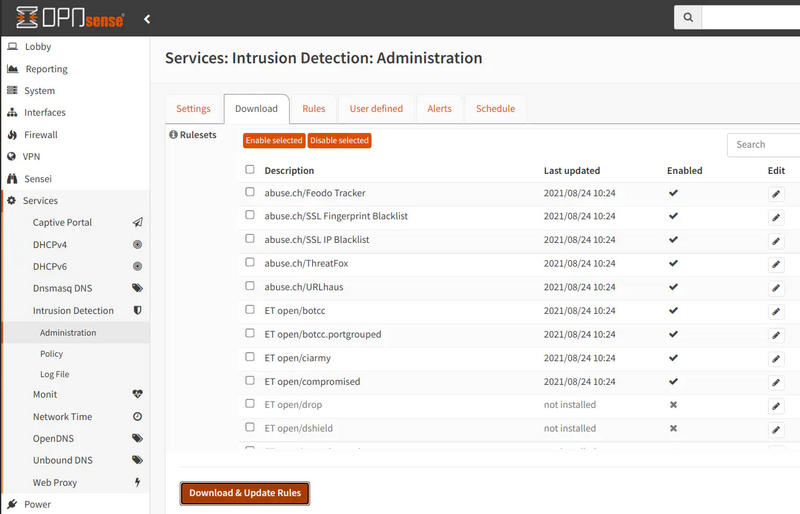Click the Enable selected button
Image resolution: width=800 pixels, height=514 pixels.
click(x=274, y=140)
